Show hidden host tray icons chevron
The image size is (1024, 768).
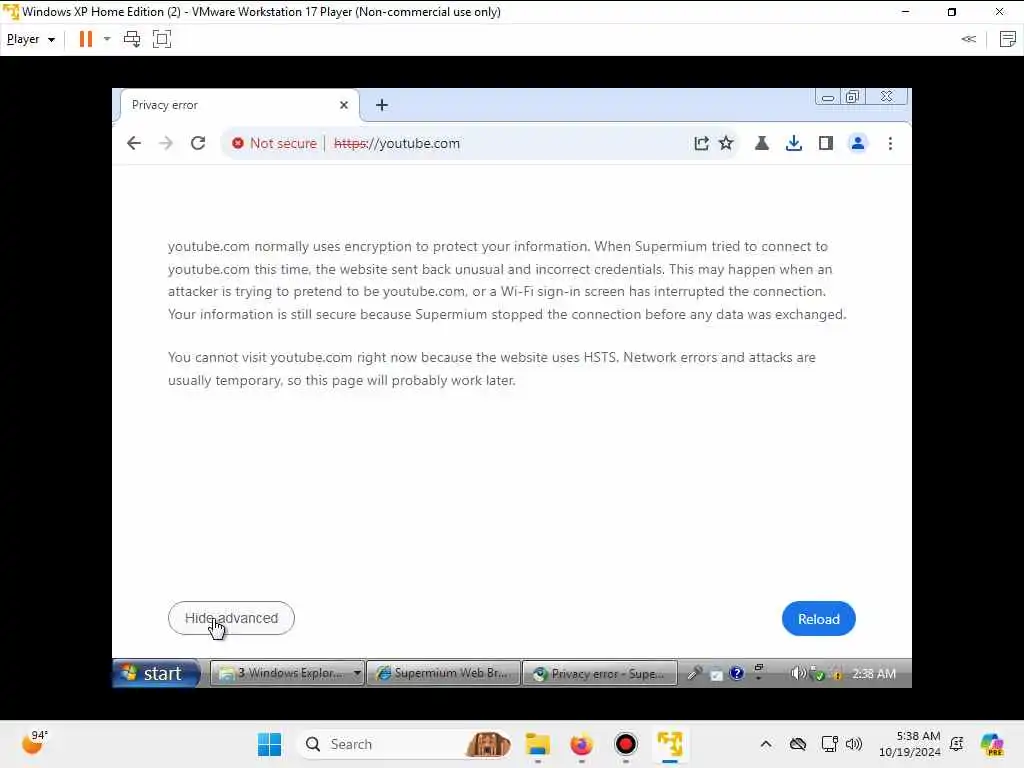(x=766, y=744)
